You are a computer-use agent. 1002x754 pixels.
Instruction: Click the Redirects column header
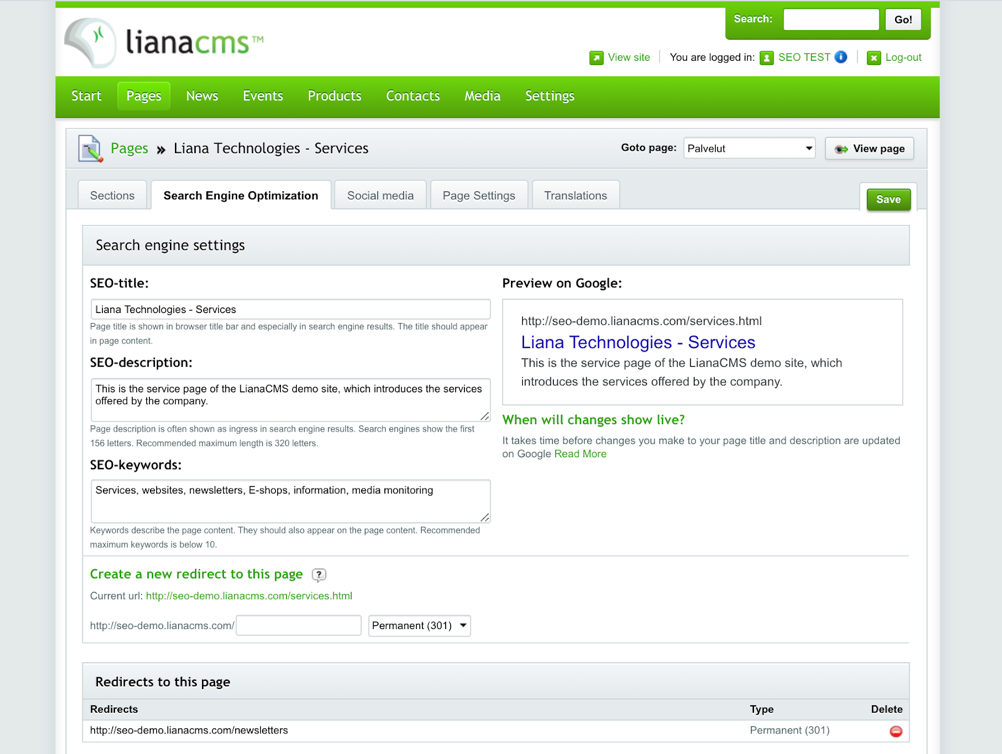(x=114, y=709)
